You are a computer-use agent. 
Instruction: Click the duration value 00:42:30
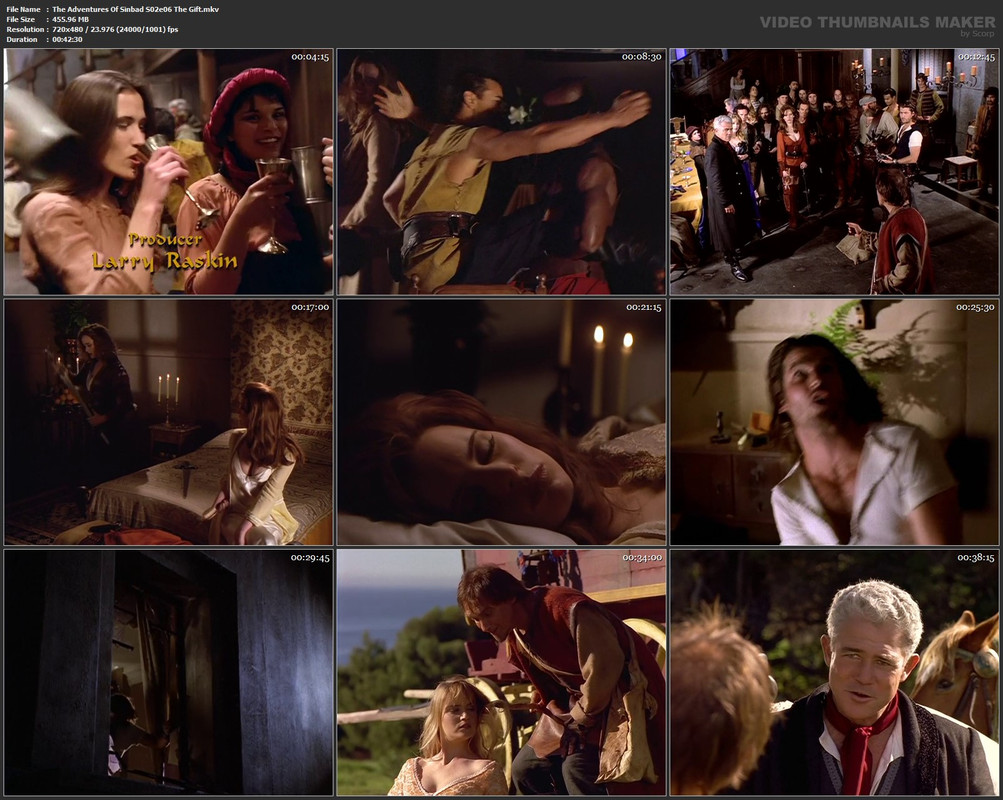click(x=67, y=39)
